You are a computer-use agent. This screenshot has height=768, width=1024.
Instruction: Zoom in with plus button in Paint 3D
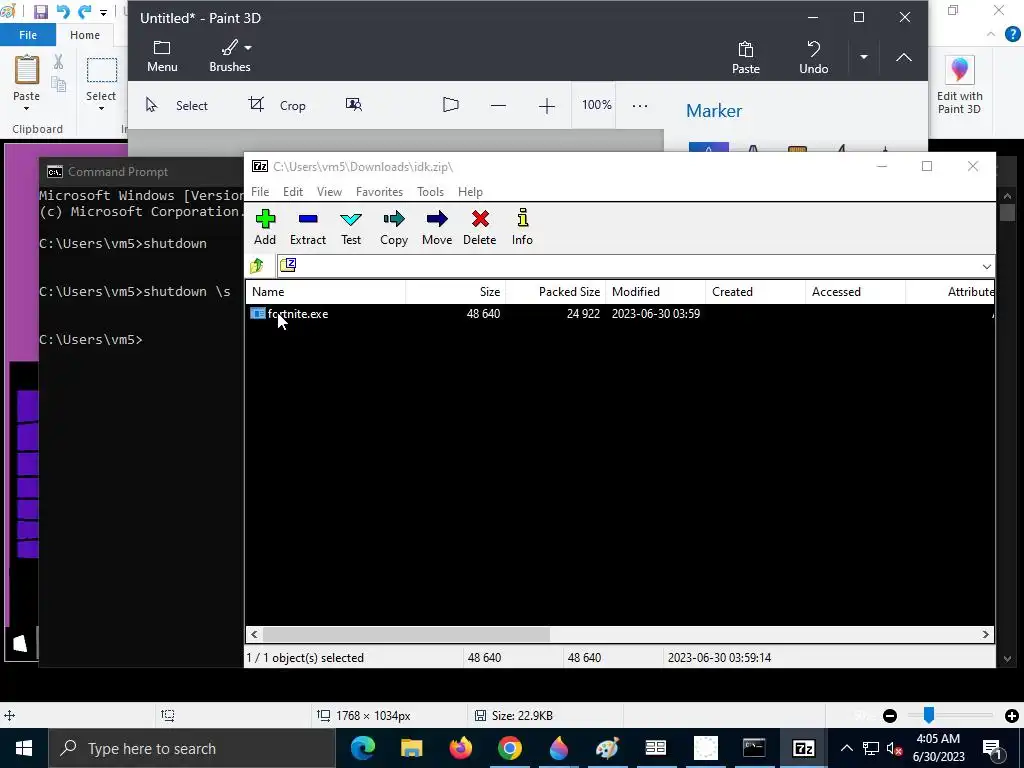point(547,105)
